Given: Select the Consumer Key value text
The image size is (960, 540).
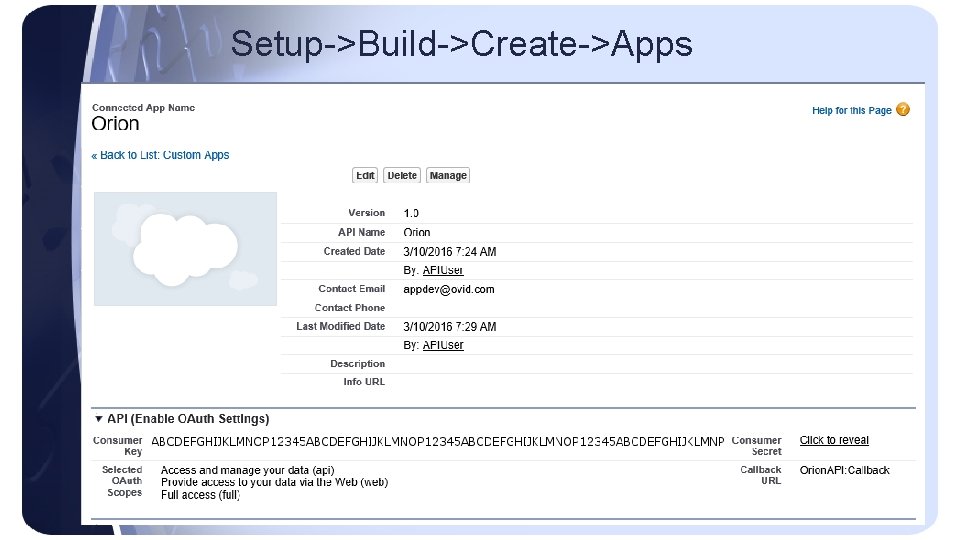Looking at the screenshot, I should click(438, 441).
